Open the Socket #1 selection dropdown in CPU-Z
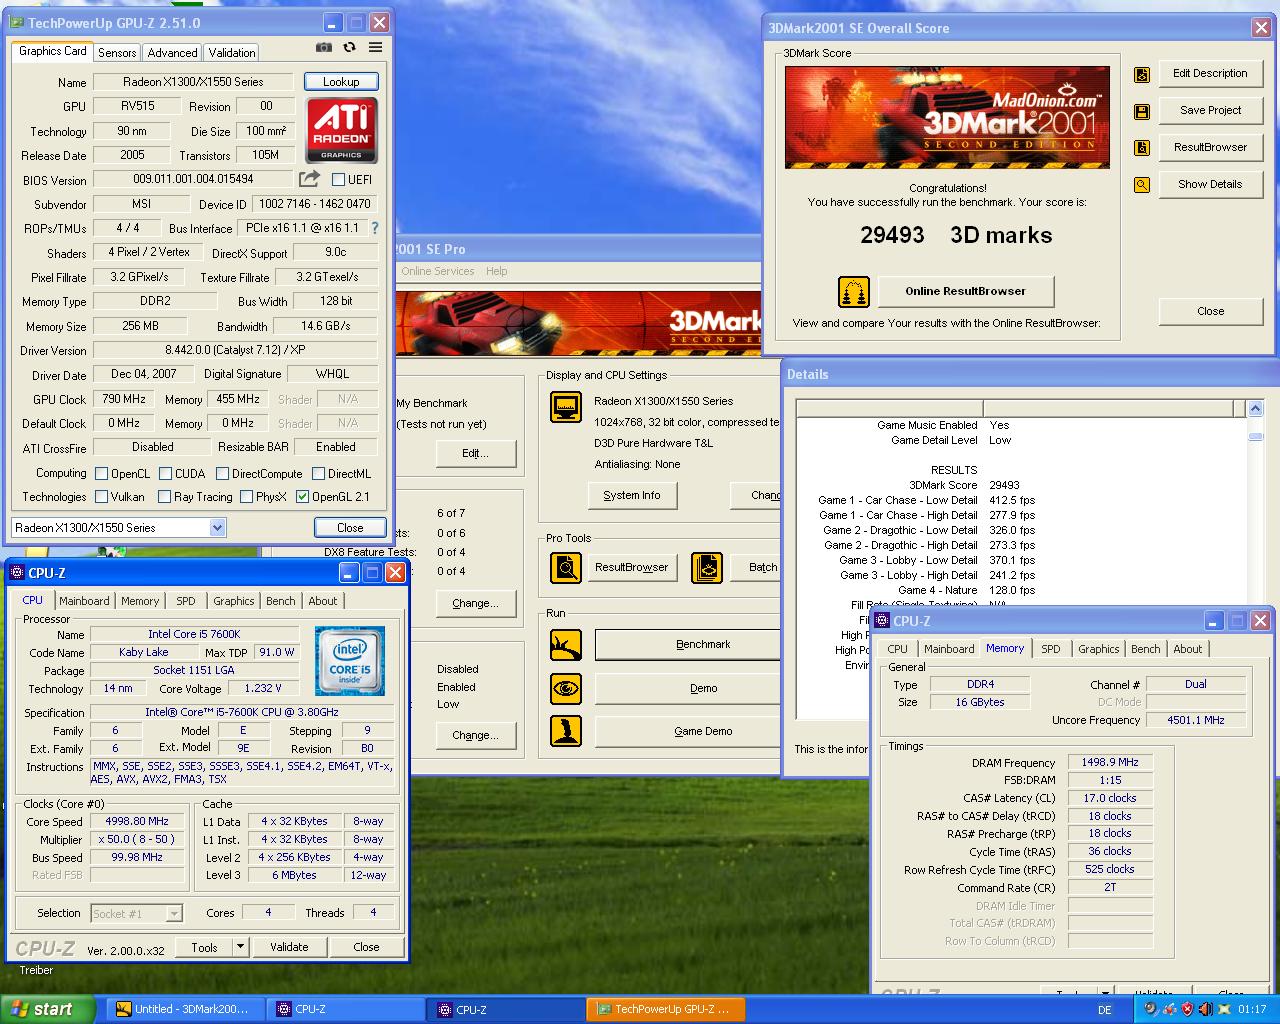 tap(174, 913)
